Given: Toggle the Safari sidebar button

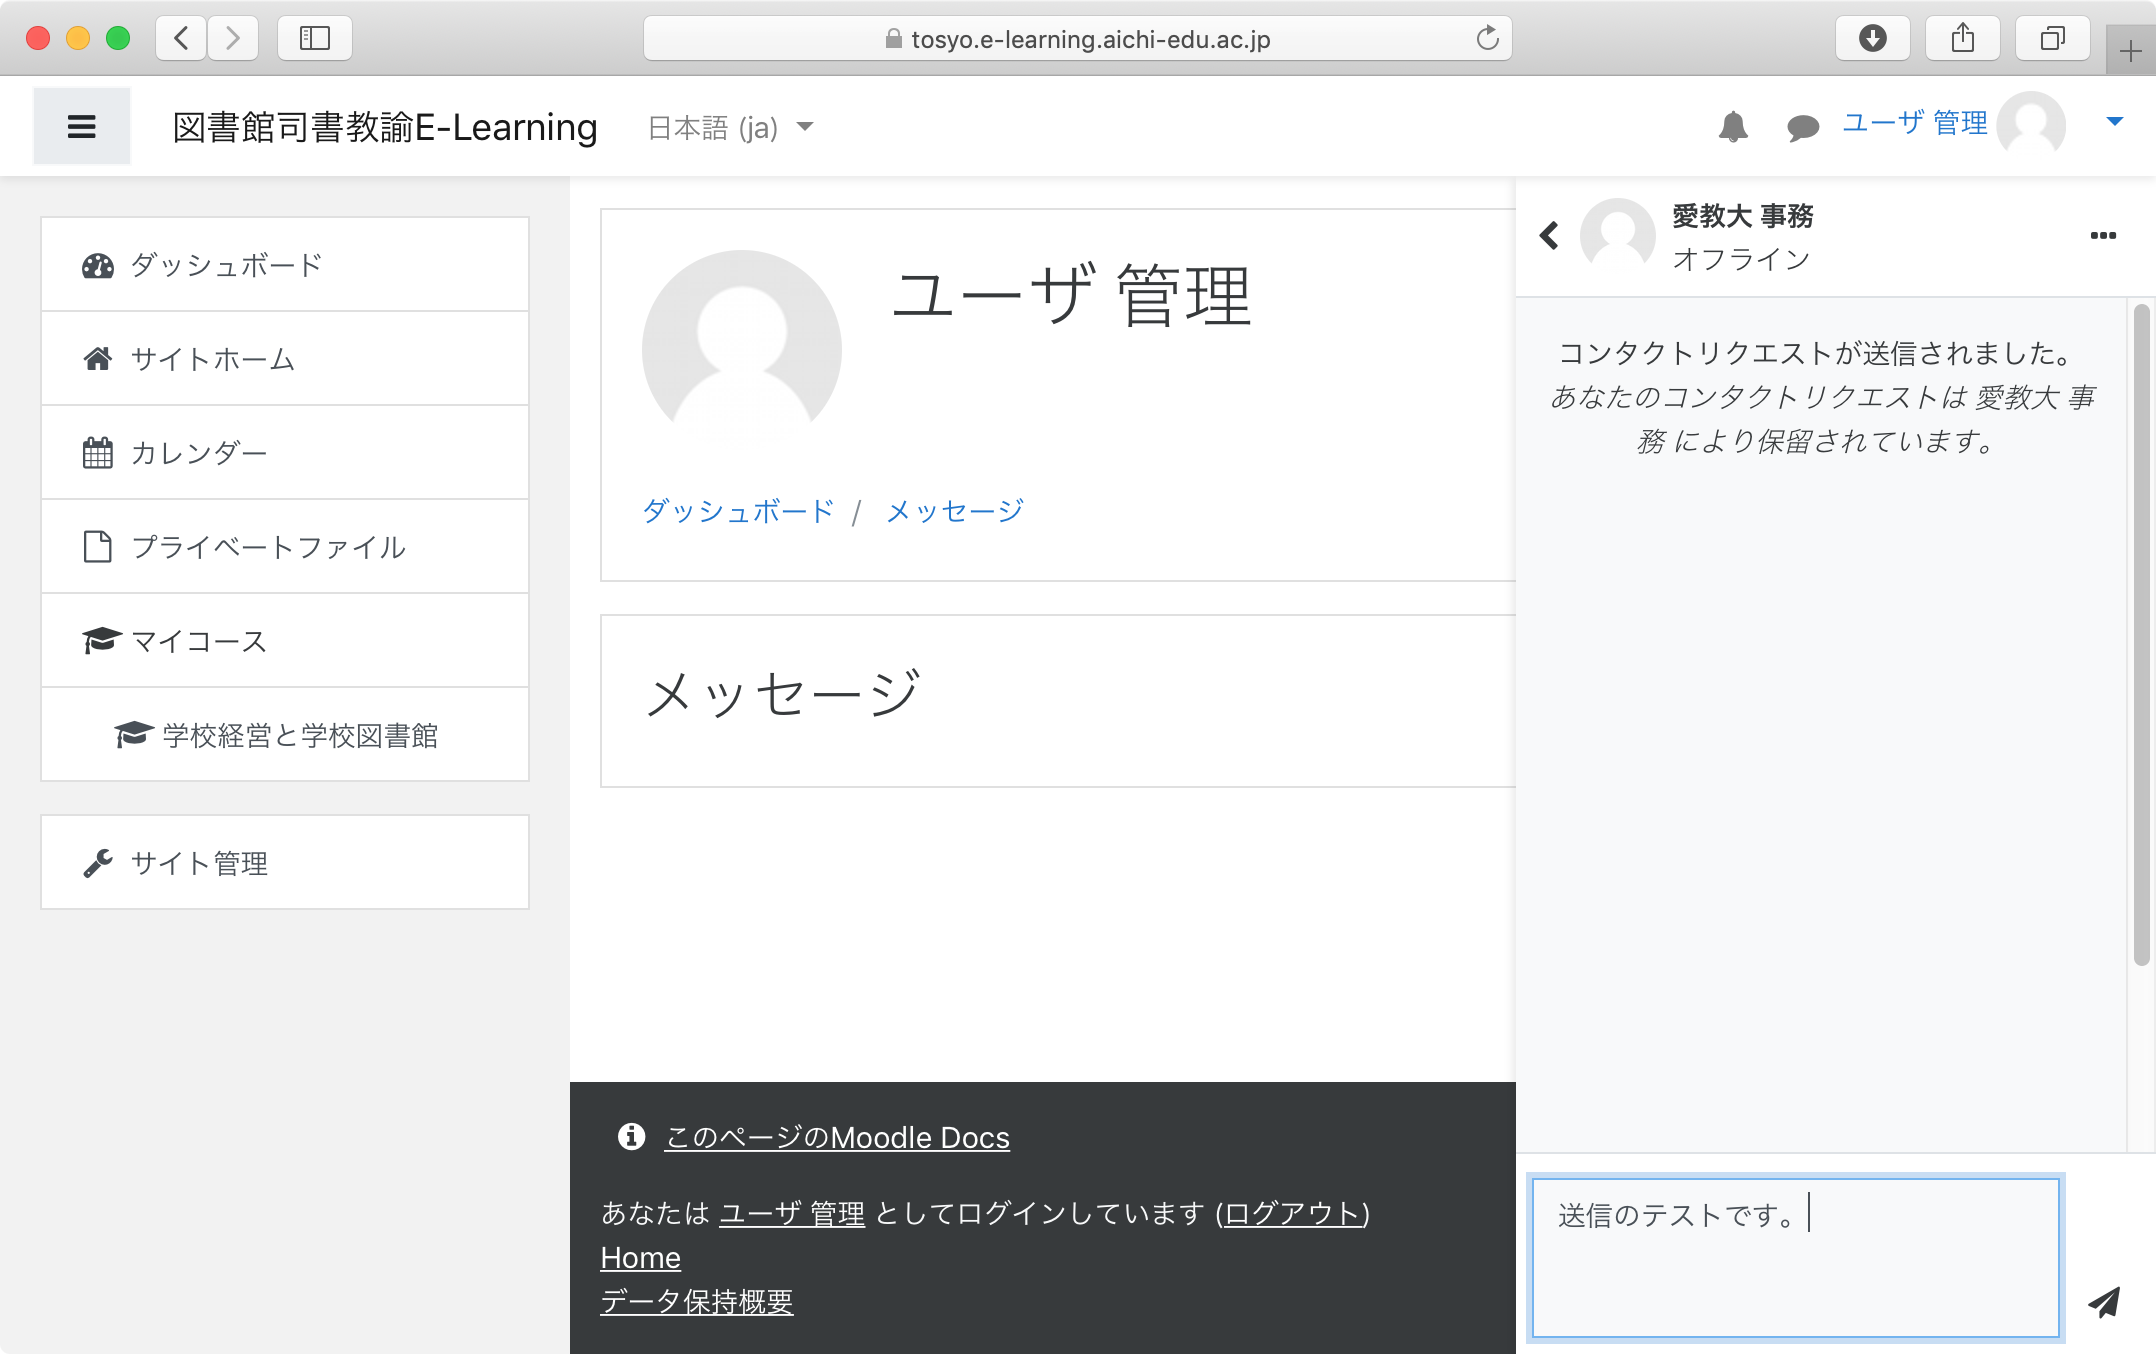Looking at the screenshot, I should (315, 39).
